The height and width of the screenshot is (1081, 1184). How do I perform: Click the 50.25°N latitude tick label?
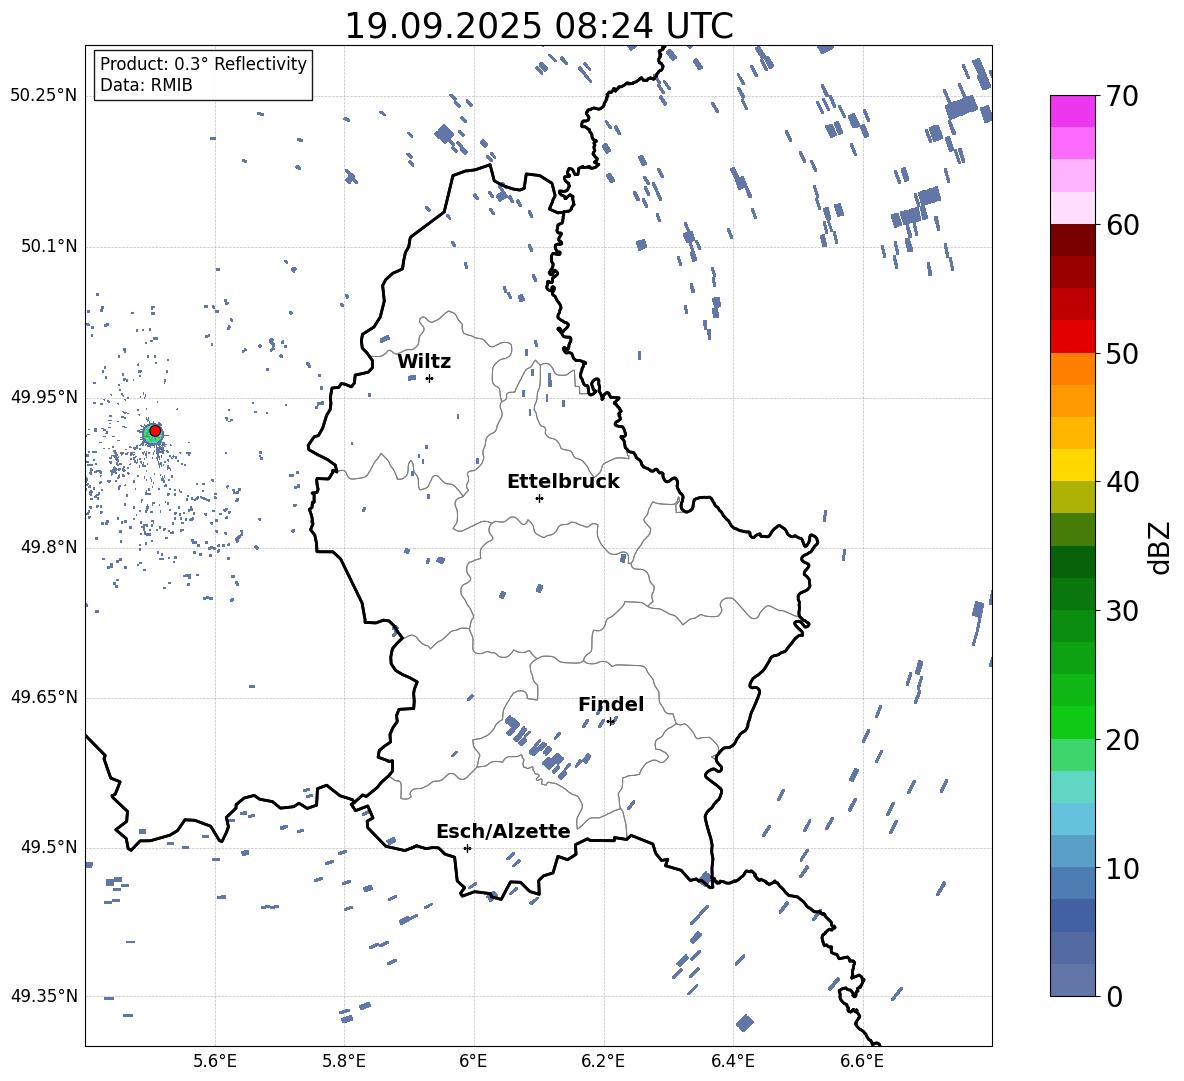tap(44, 96)
